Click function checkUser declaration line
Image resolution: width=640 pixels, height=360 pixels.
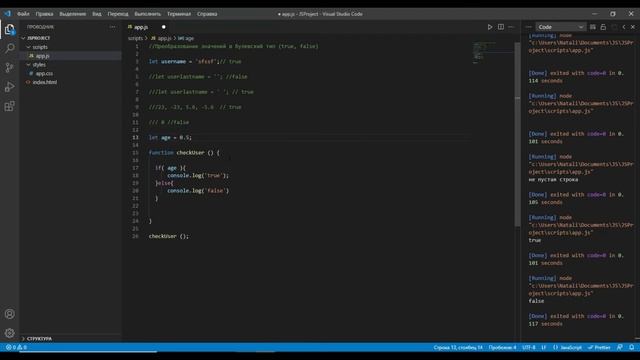184,153
